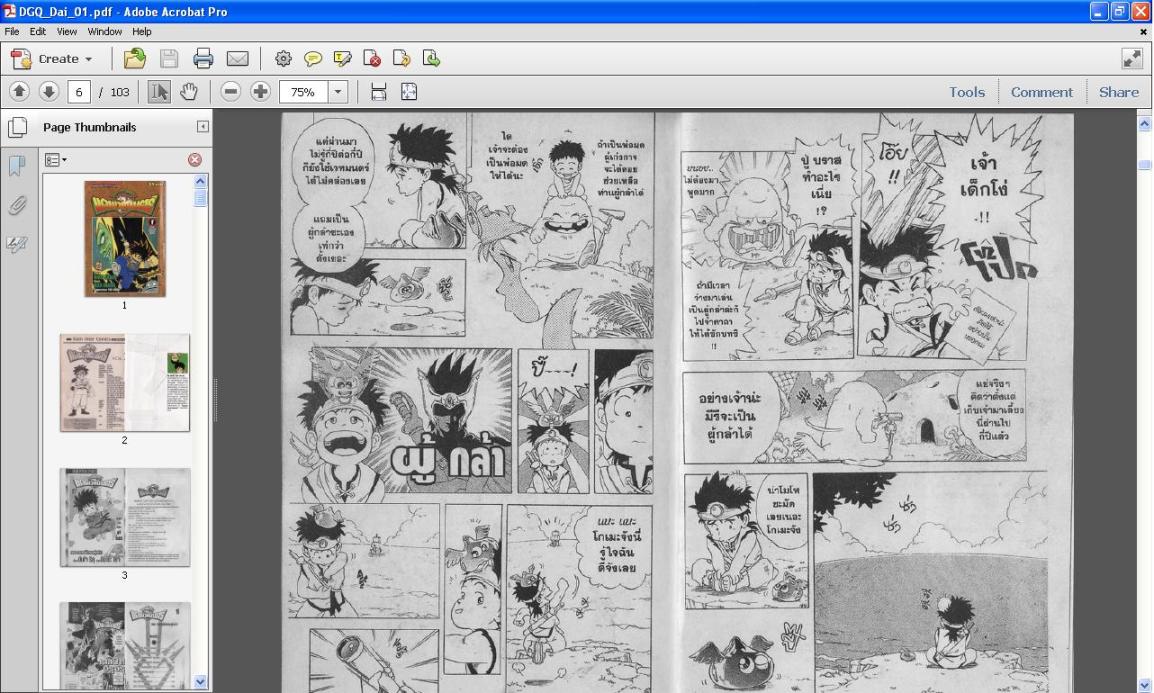The width and height of the screenshot is (1154, 693).
Task: Click the zoom out minus button
Action: [230, 91]
